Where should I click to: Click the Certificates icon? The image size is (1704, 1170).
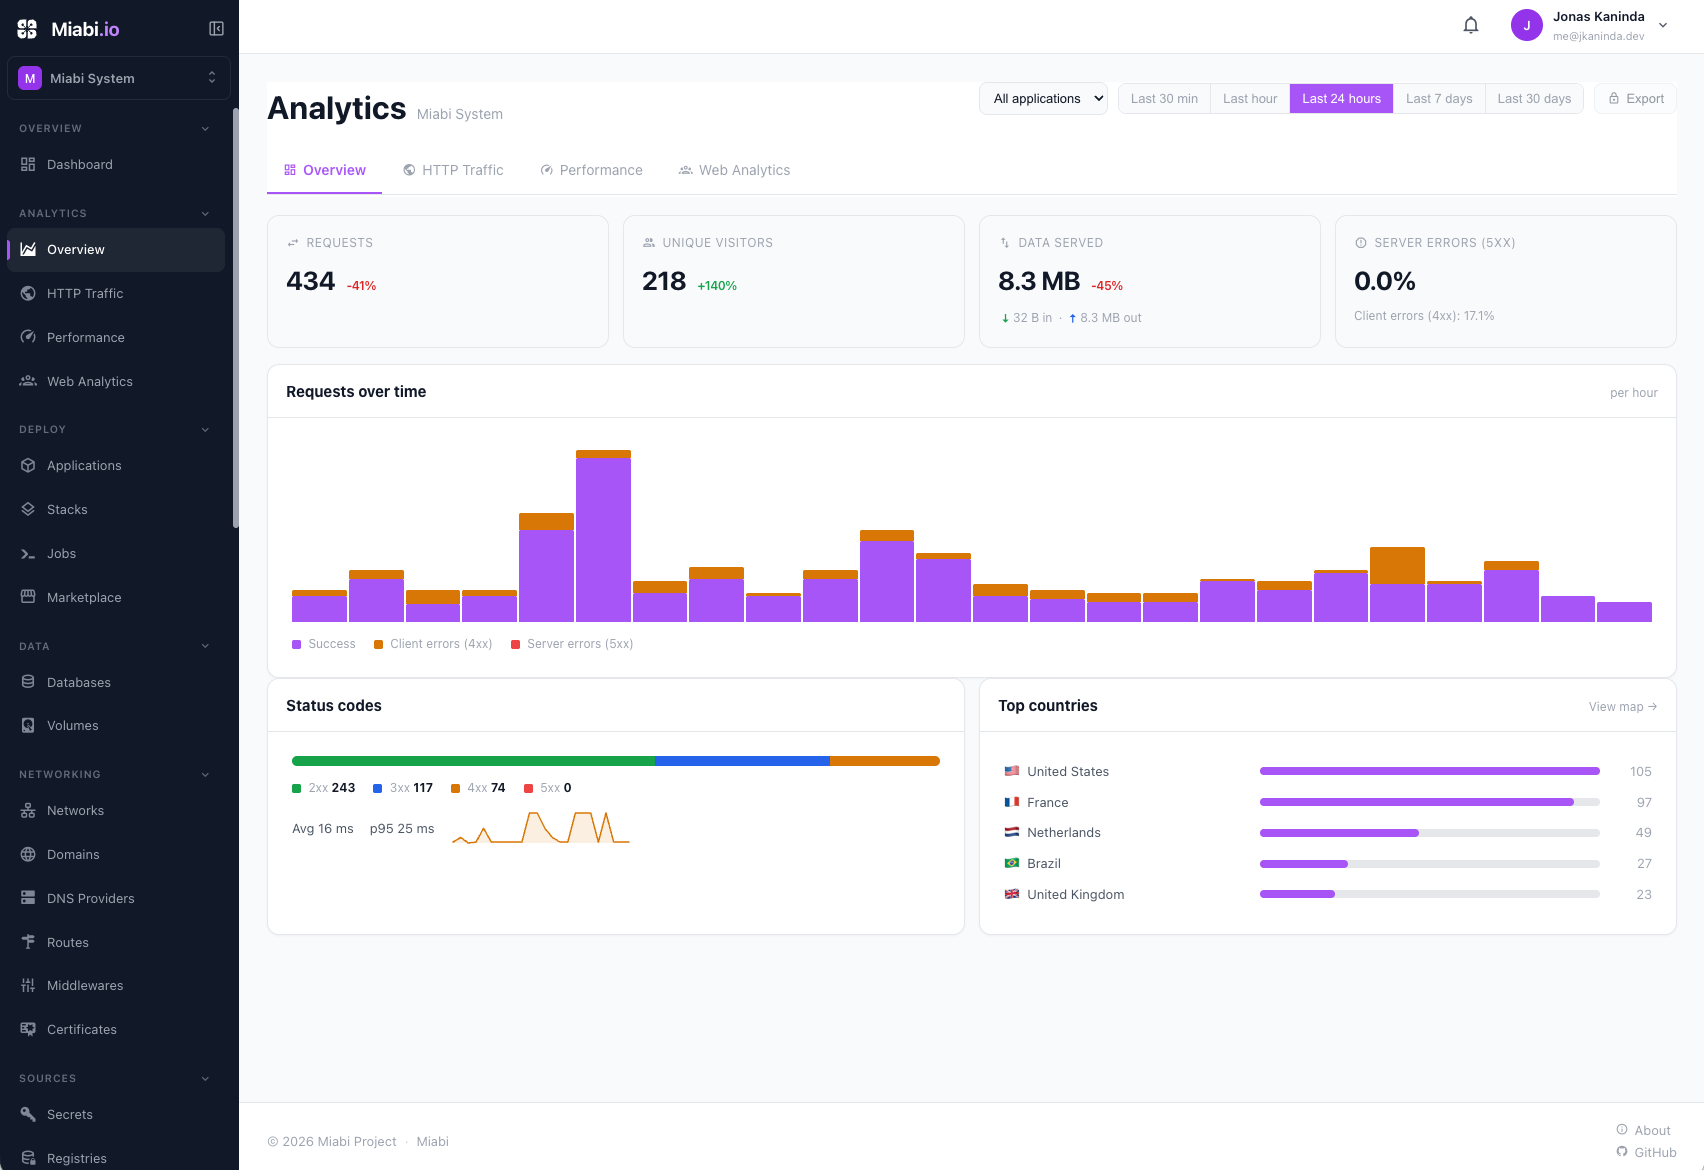28,1029
